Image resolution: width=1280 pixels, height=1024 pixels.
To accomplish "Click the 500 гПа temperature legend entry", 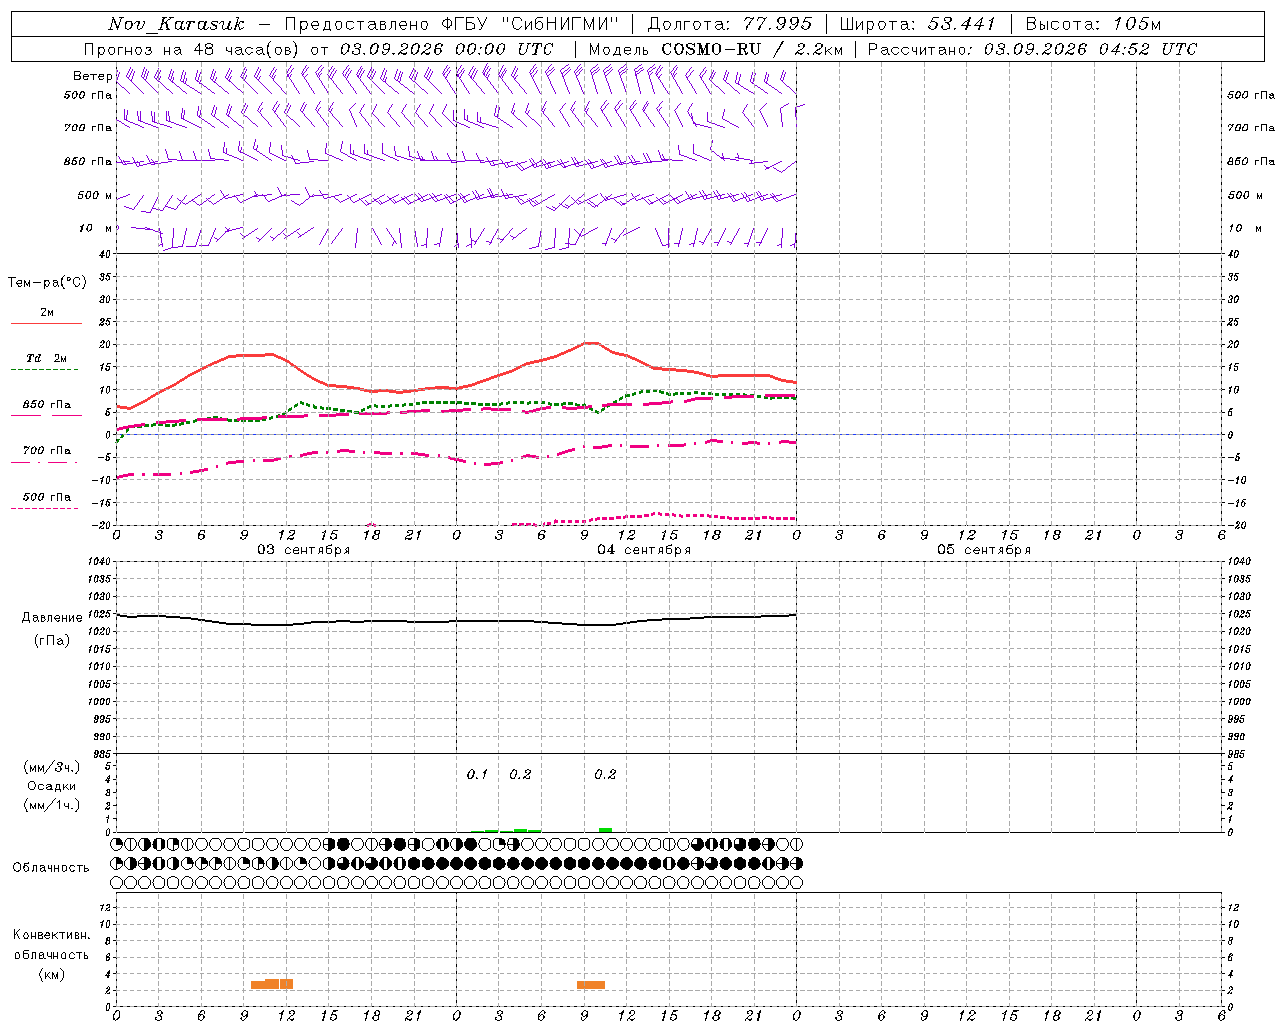I will pos(46,501).
